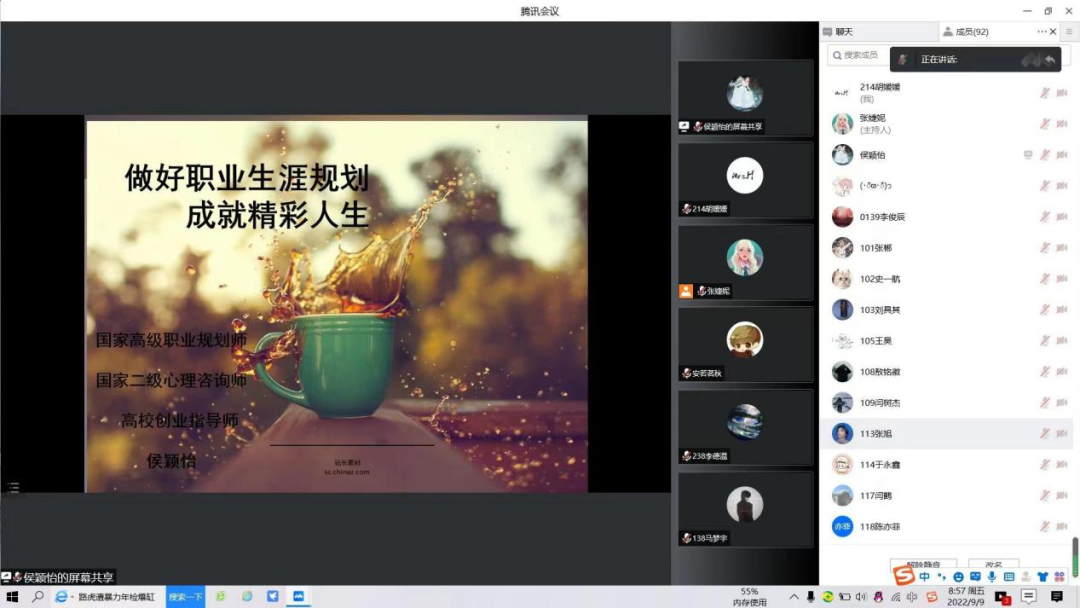Screen dimensions: 1080x608
Task: Click the Sogou voice input microphone
Action: pos(992,577)
